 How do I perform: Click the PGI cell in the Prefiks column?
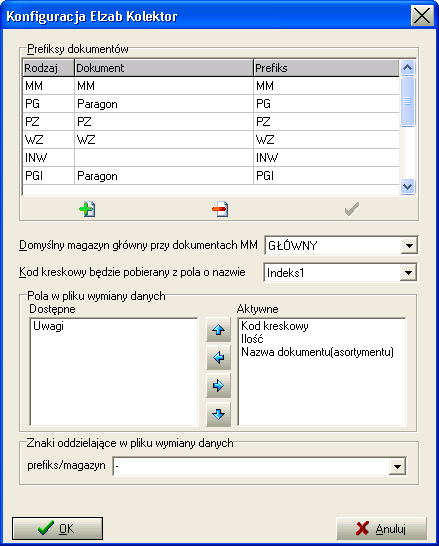tap(327, 176)
